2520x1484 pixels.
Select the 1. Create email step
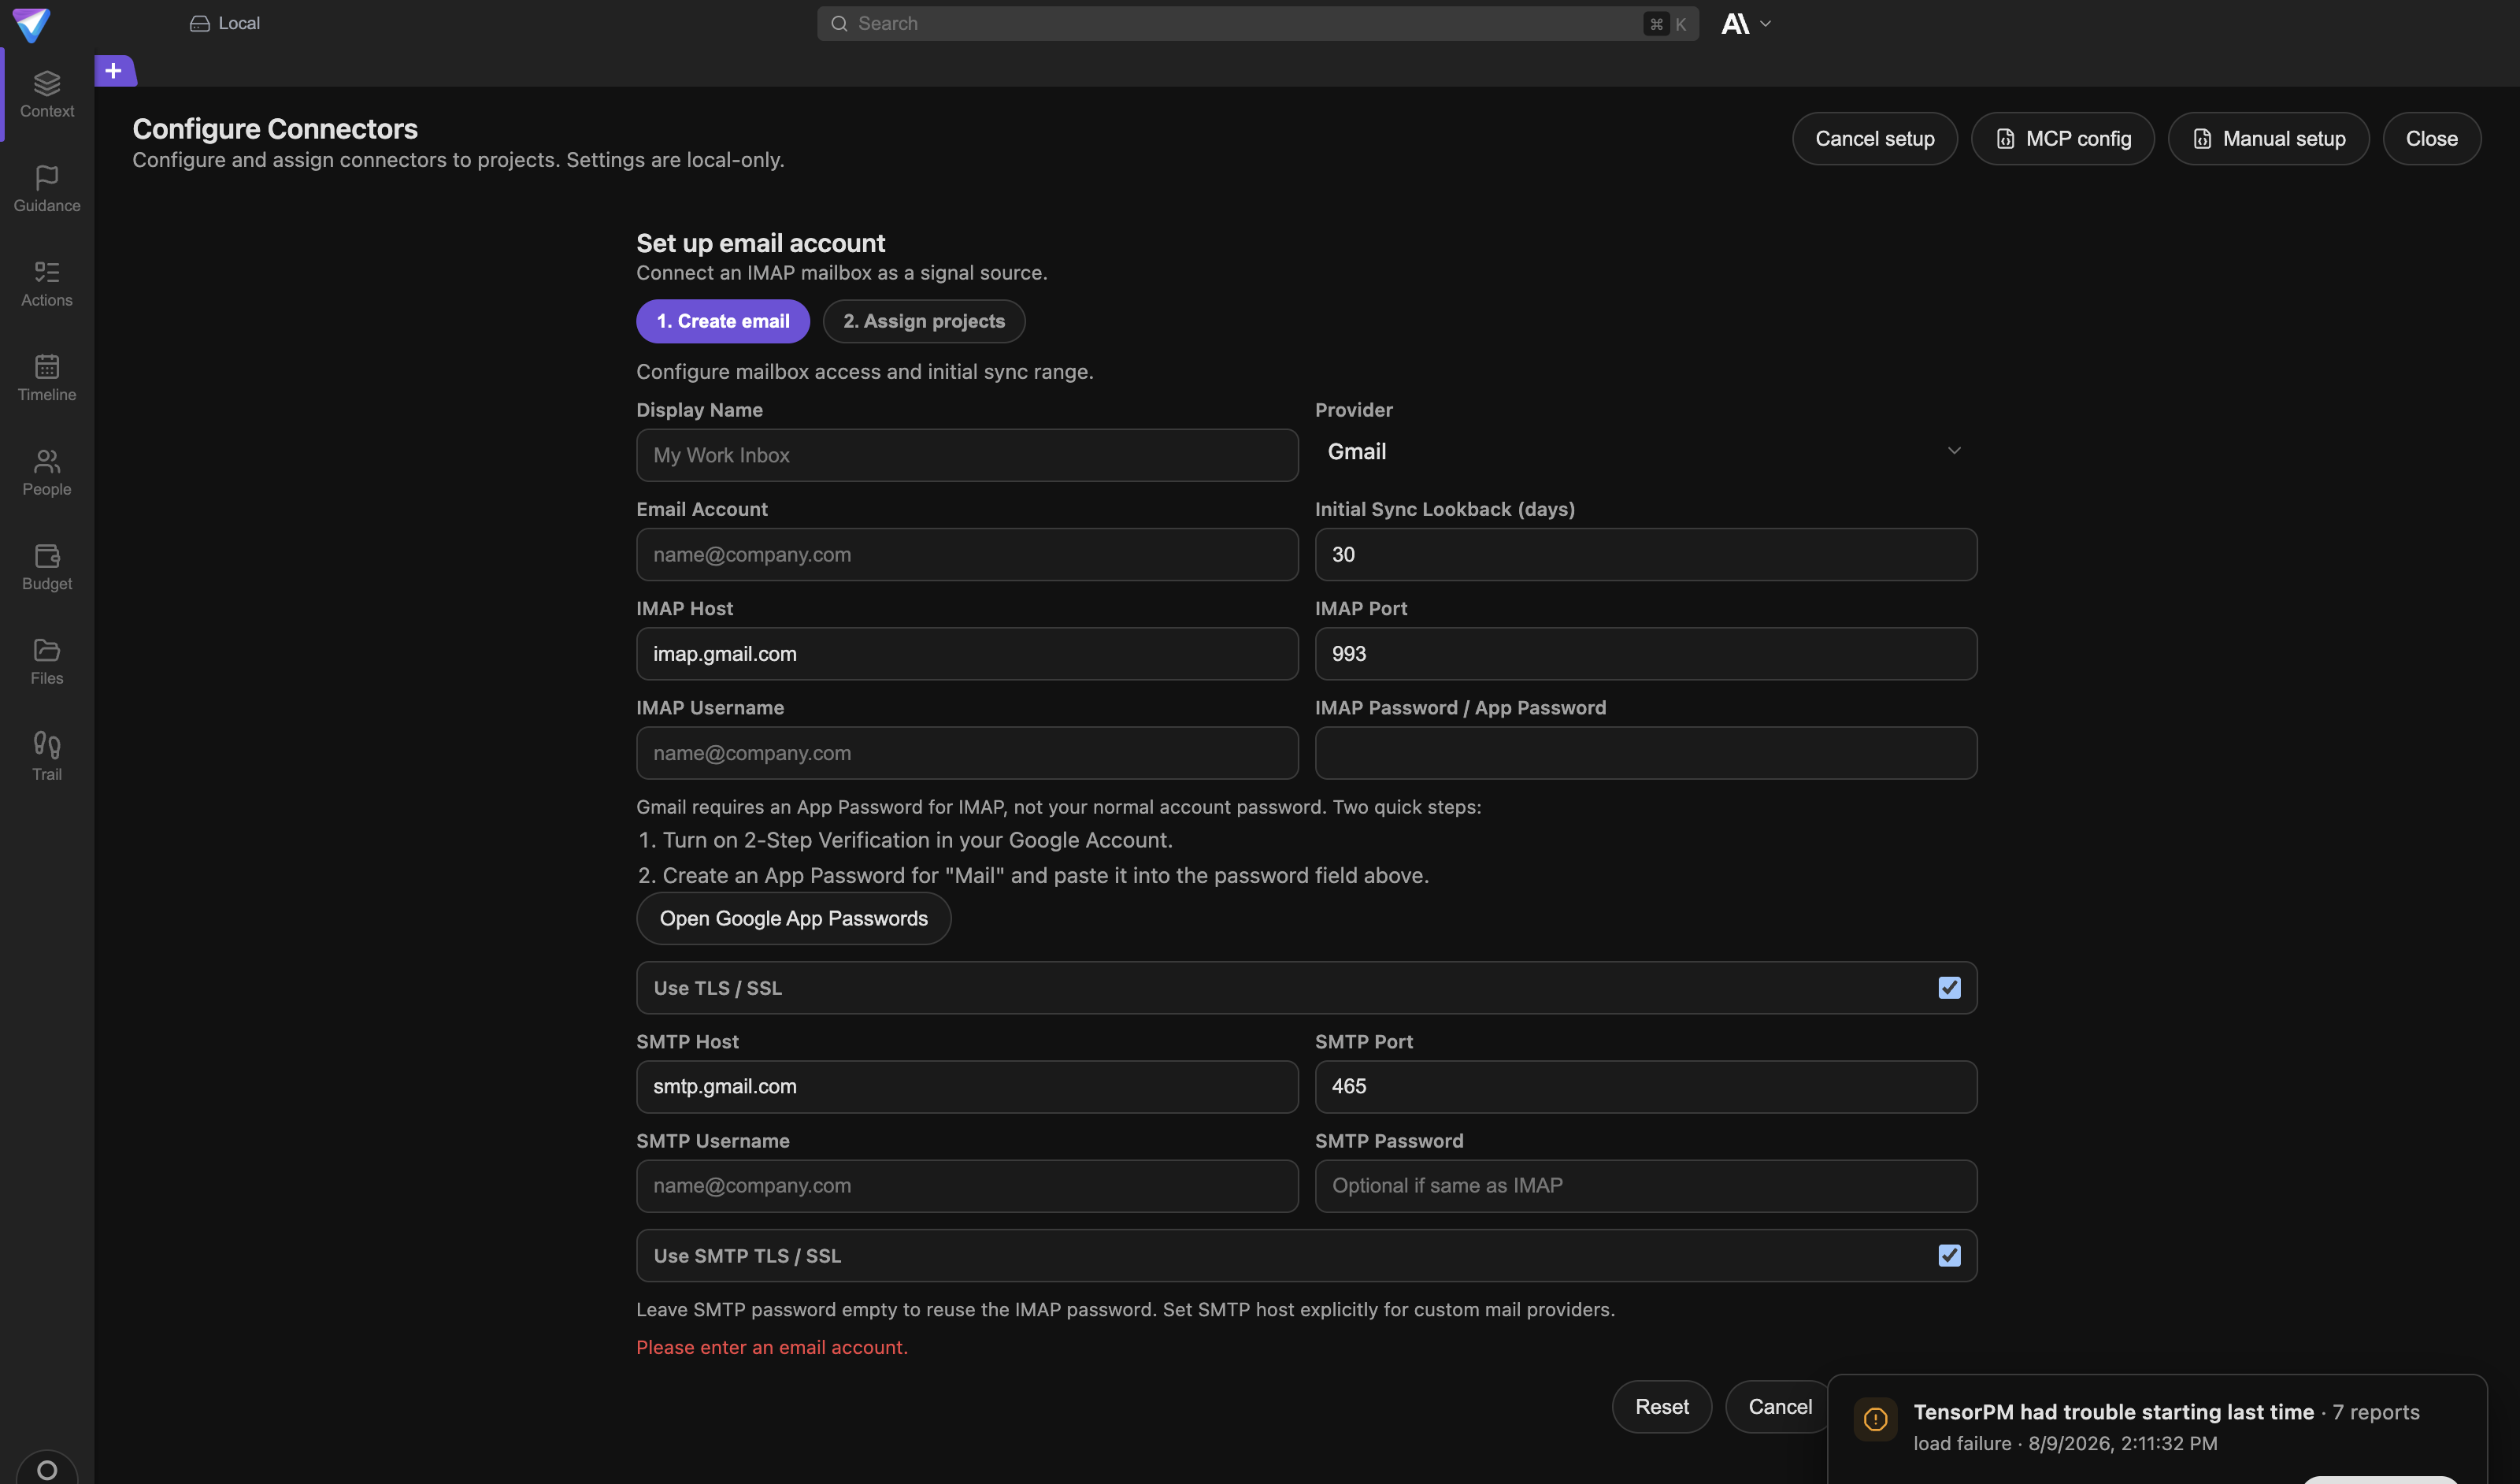pos(722,321)
